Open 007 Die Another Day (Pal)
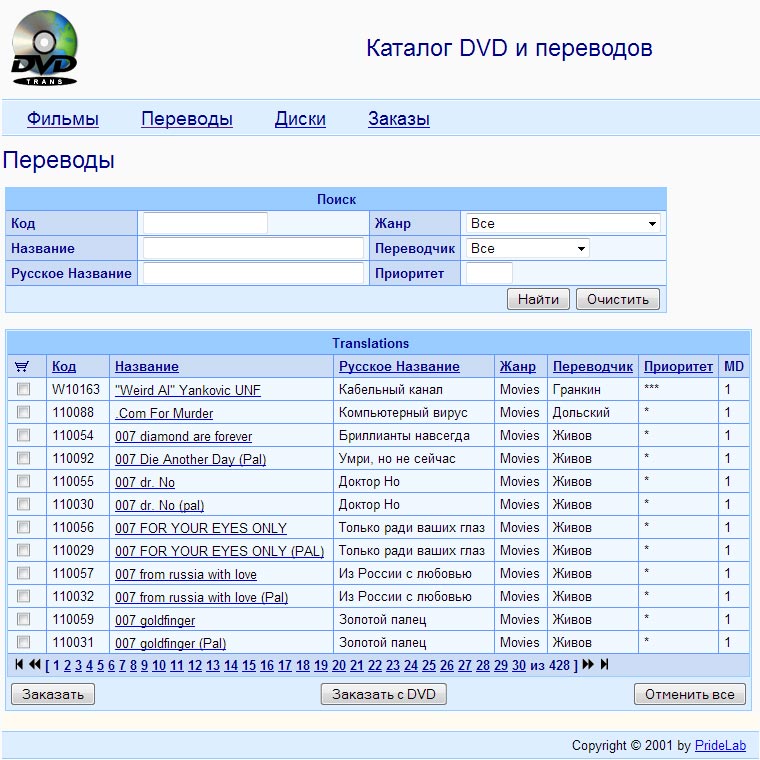760x760 pixels. (x=190, y=459)
